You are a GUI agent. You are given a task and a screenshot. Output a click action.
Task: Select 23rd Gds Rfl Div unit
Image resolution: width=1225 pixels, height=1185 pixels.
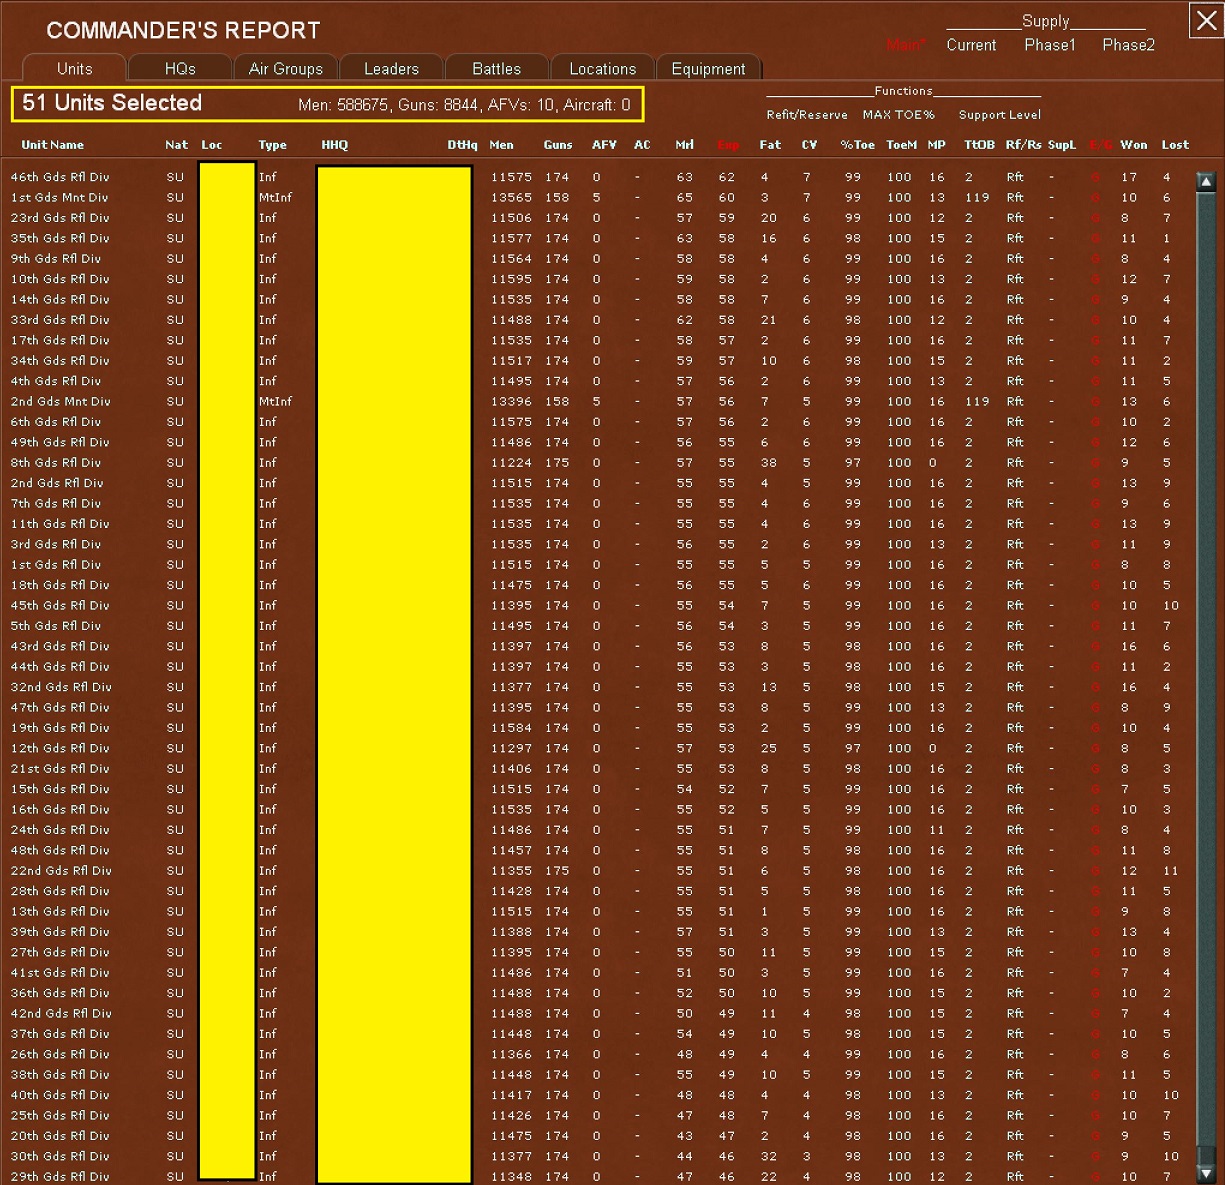[60, 217]
